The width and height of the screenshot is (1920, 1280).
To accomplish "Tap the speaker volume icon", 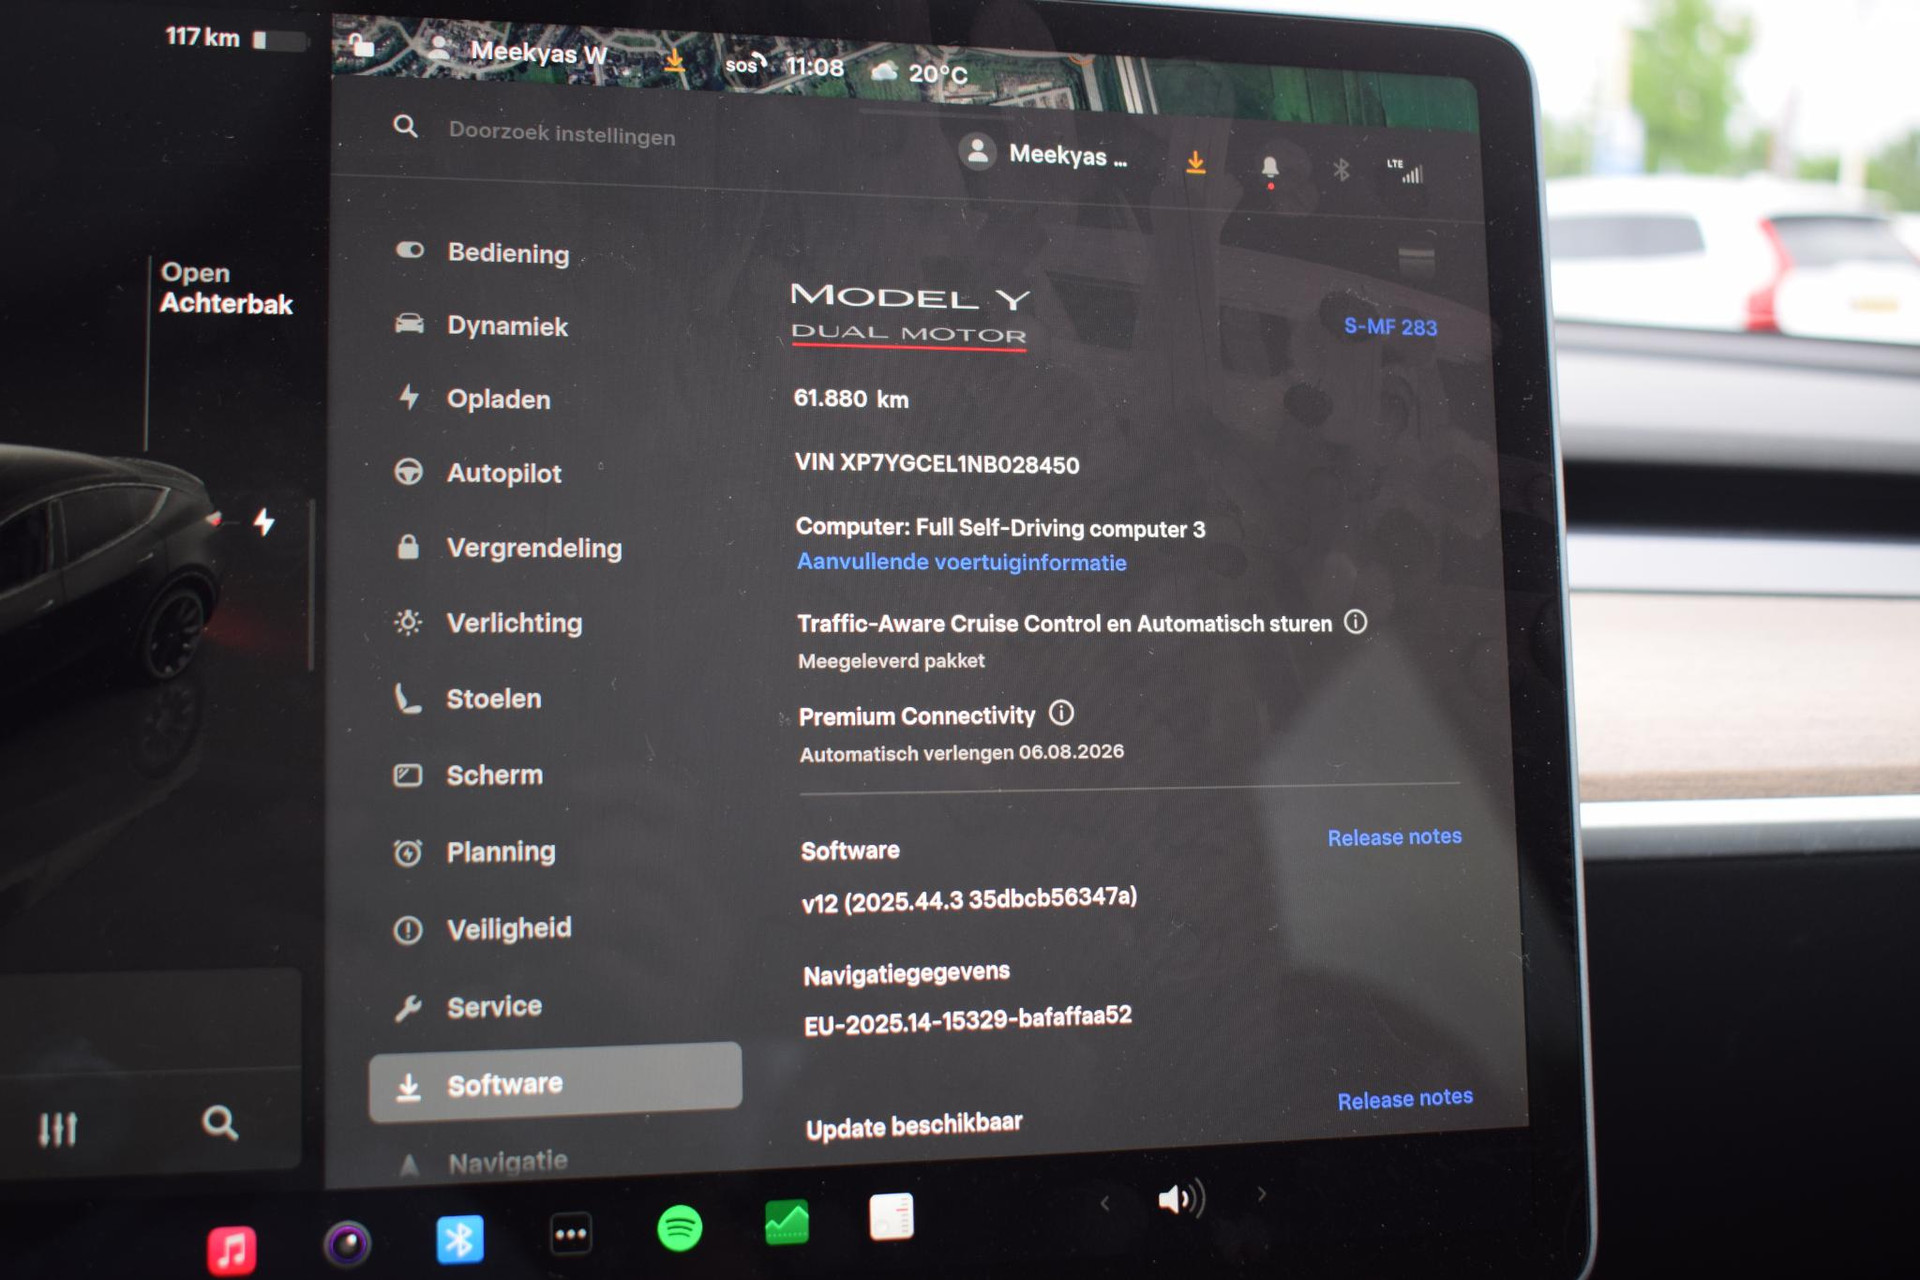I will 1181,1198.
